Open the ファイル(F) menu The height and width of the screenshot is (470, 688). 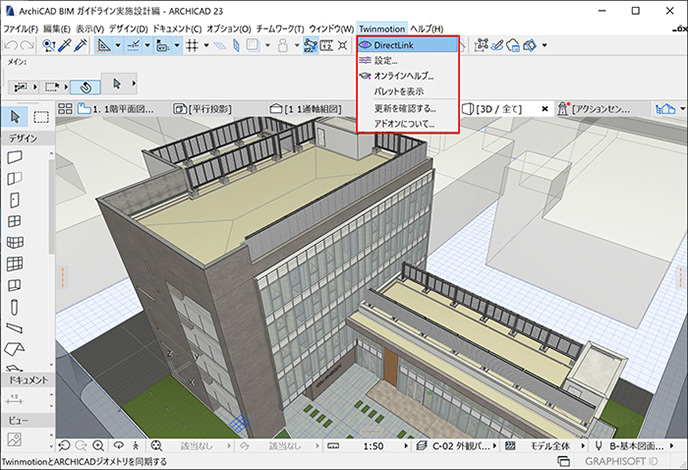(x=21, y=29)
